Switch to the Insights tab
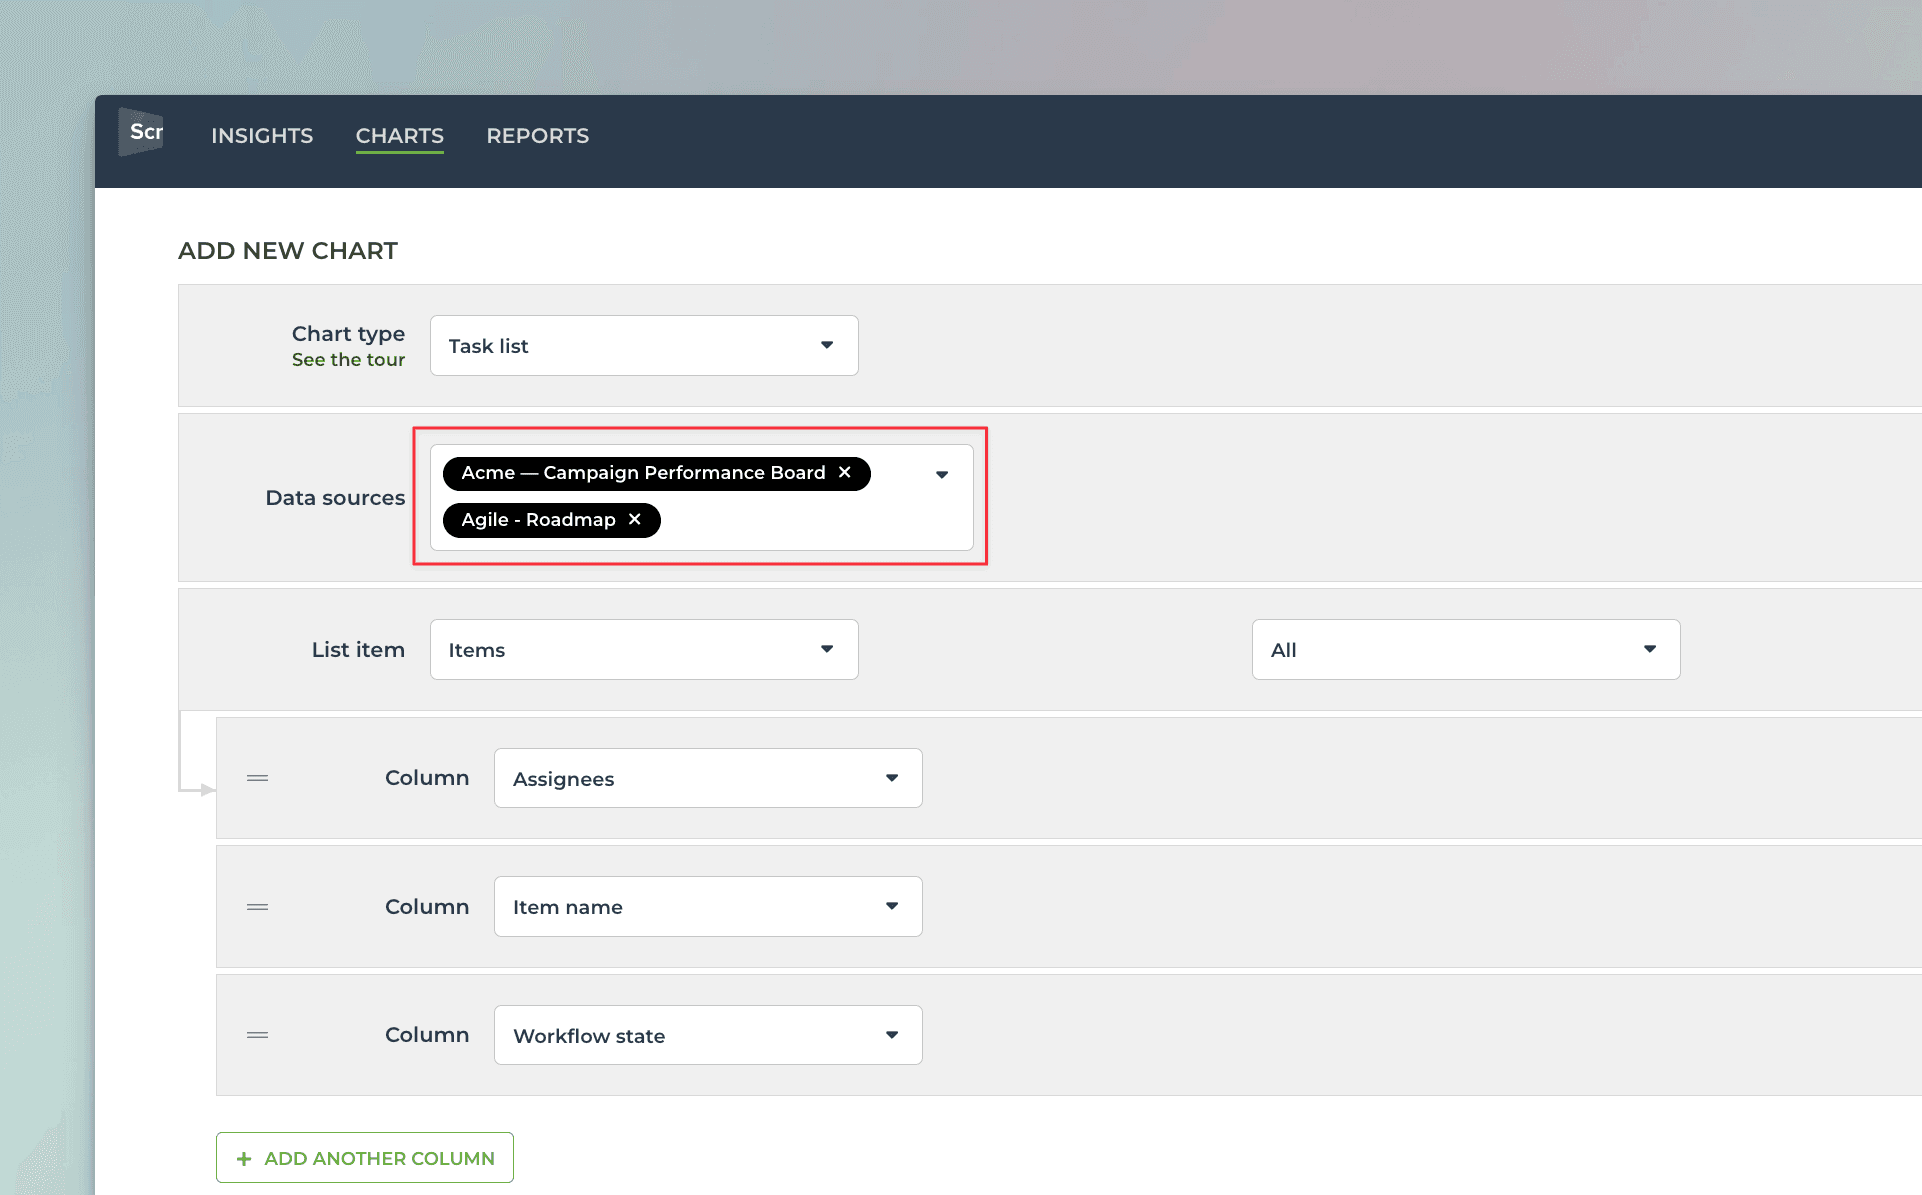1922x1195 pixels. pyautogui.click(x=262, y=136)
